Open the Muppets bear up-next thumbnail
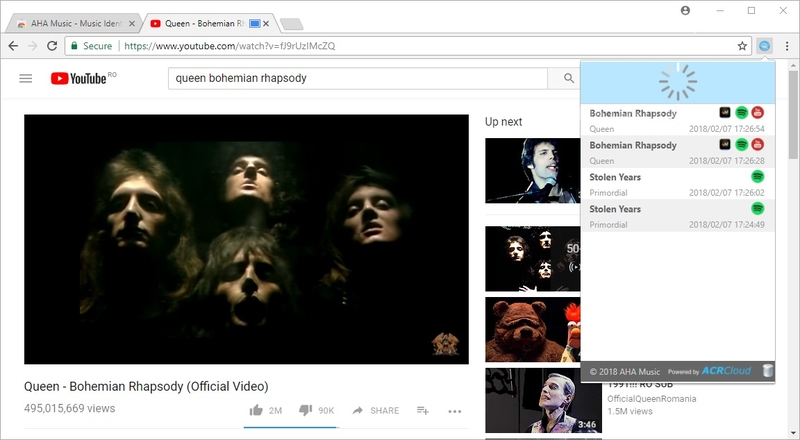This screenshot has height=440, width=800. (x=533, y=329)
